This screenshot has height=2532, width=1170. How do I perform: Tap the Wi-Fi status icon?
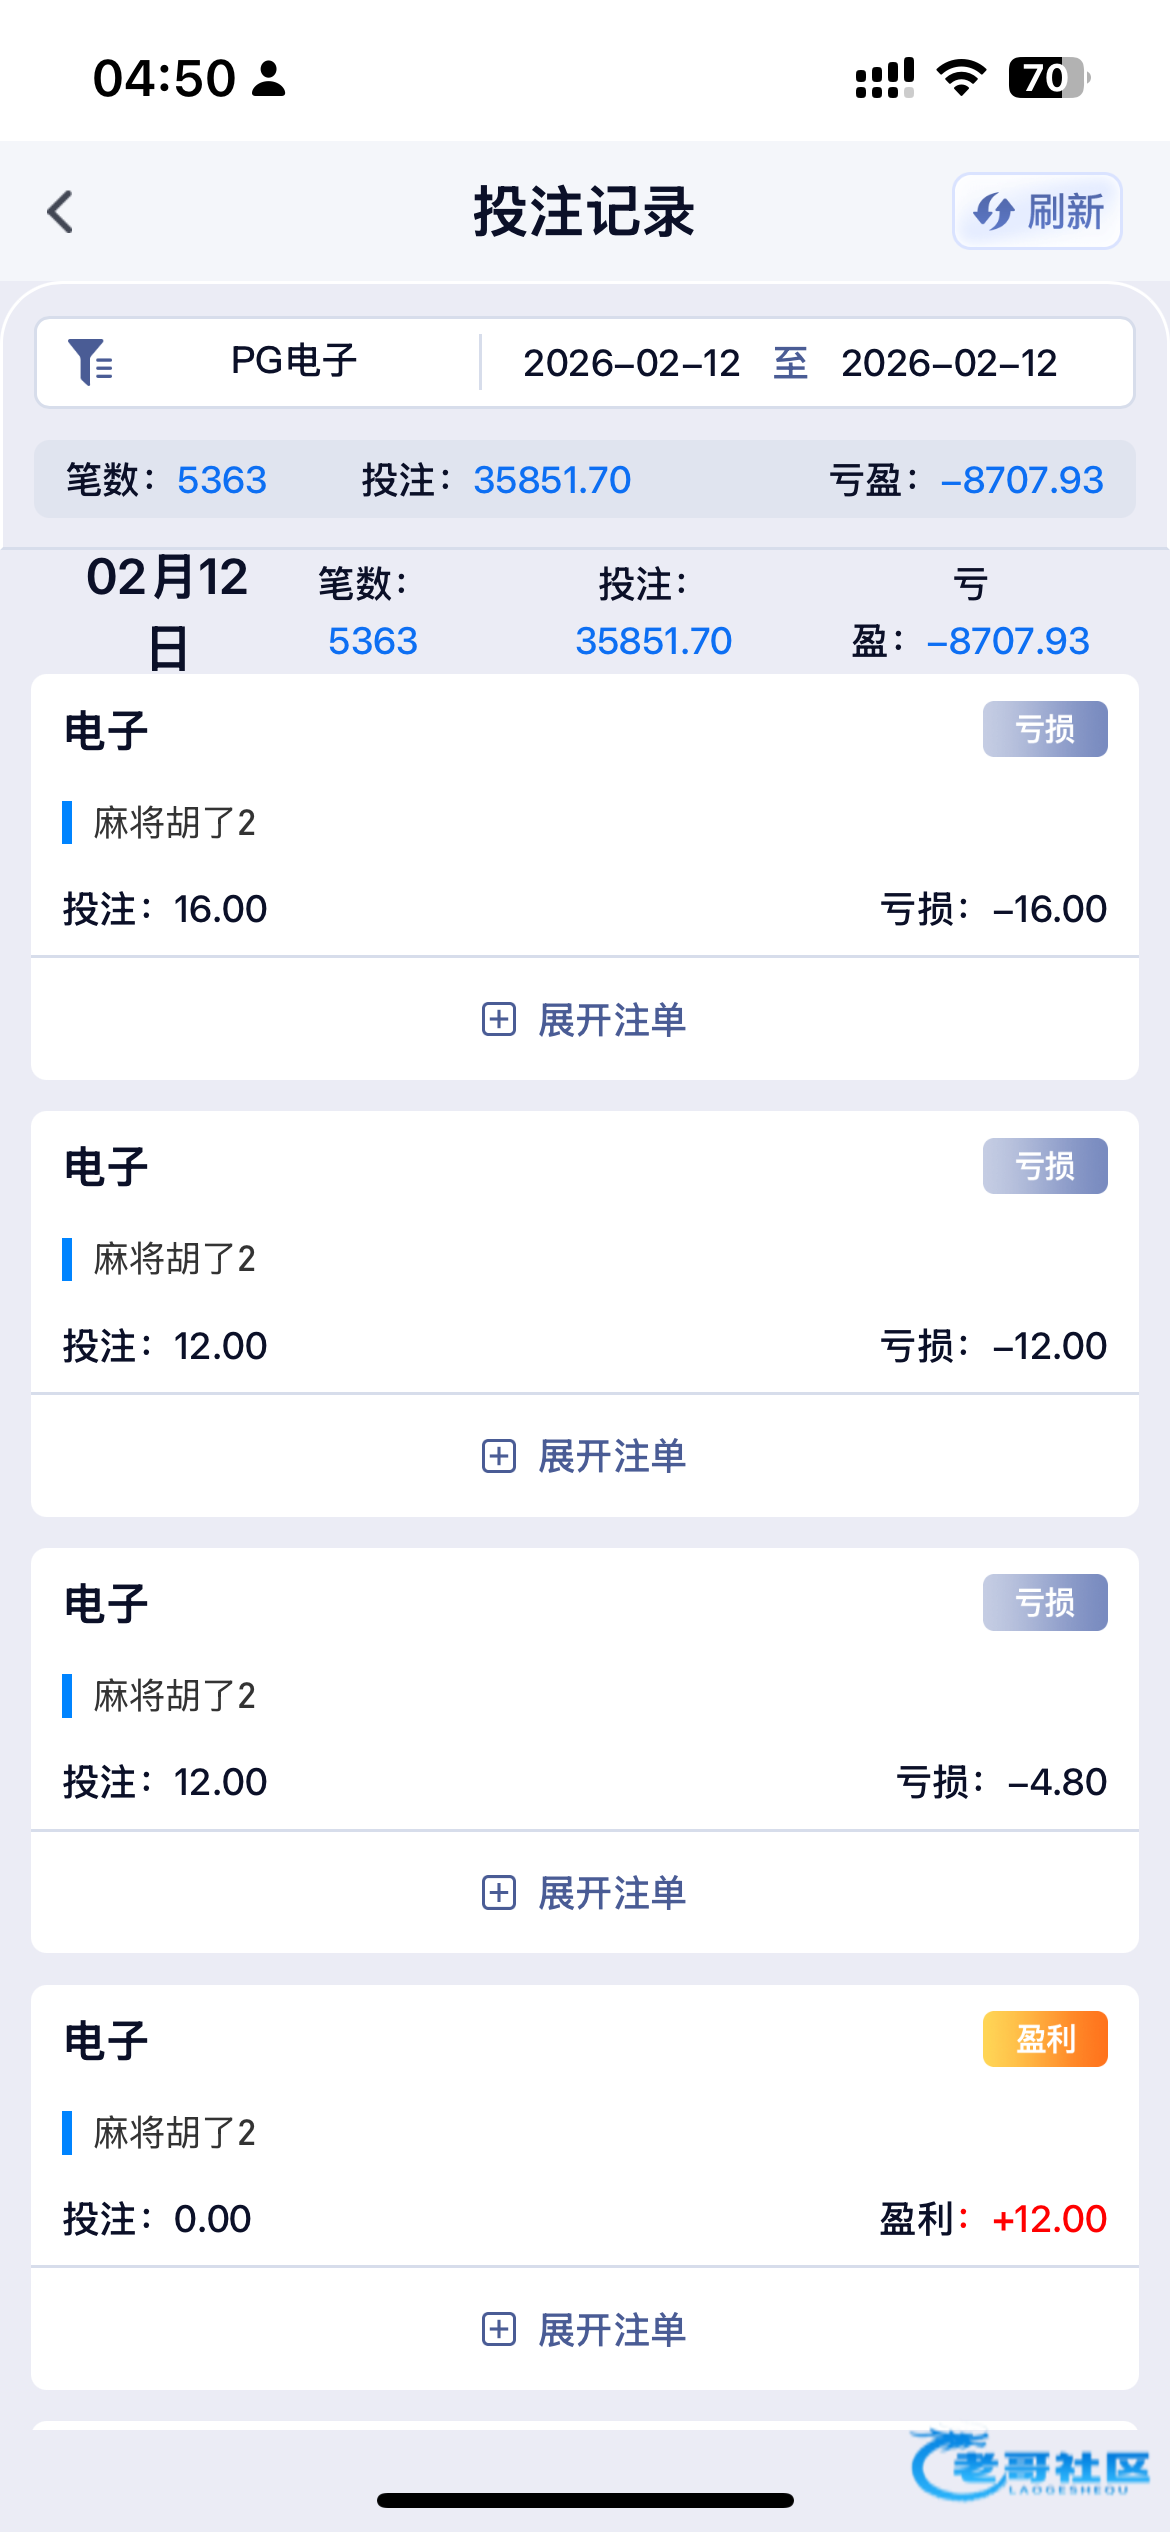(961, 78)
